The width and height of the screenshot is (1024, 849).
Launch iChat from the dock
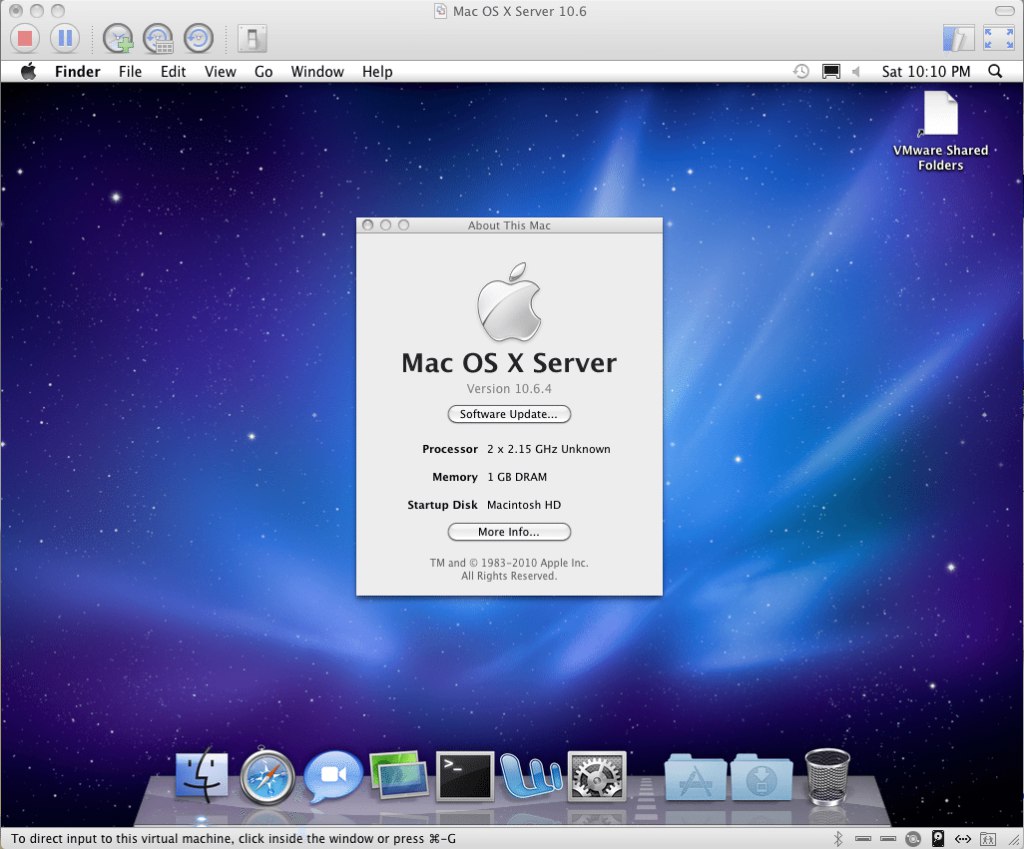[x=334, y=775]
